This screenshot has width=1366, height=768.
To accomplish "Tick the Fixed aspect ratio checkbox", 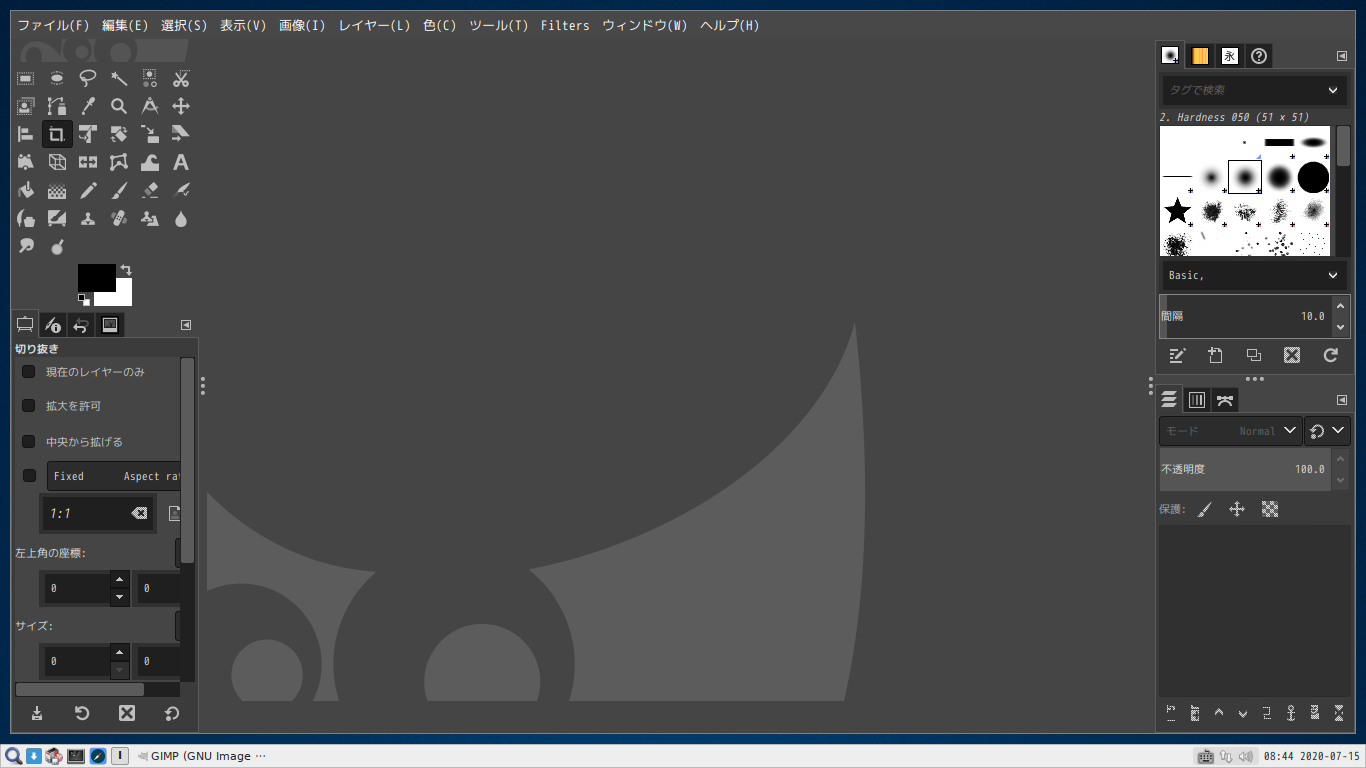I will [29, 476].
